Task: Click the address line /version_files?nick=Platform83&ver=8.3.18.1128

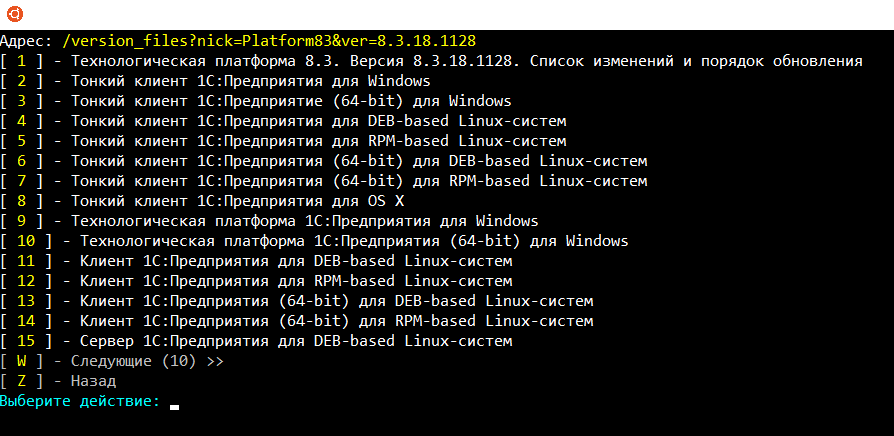Action: [x=269, y=41]
